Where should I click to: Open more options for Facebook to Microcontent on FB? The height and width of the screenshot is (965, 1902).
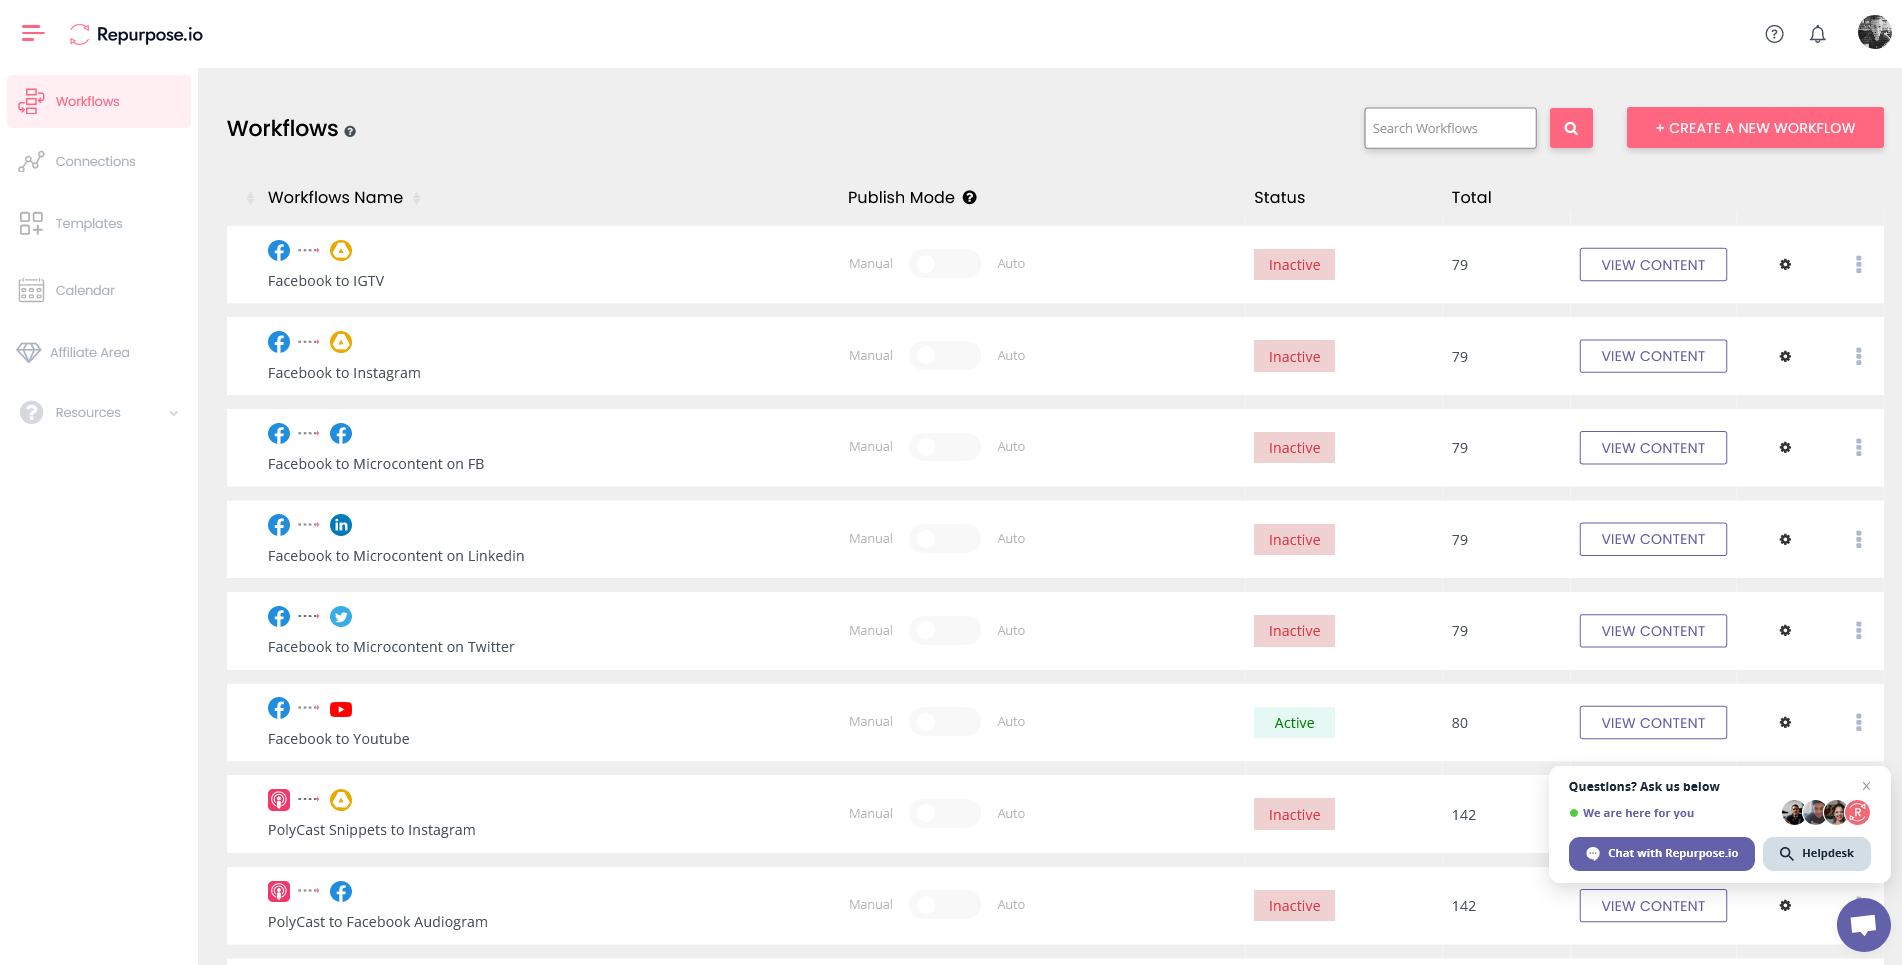[1858, 448]
